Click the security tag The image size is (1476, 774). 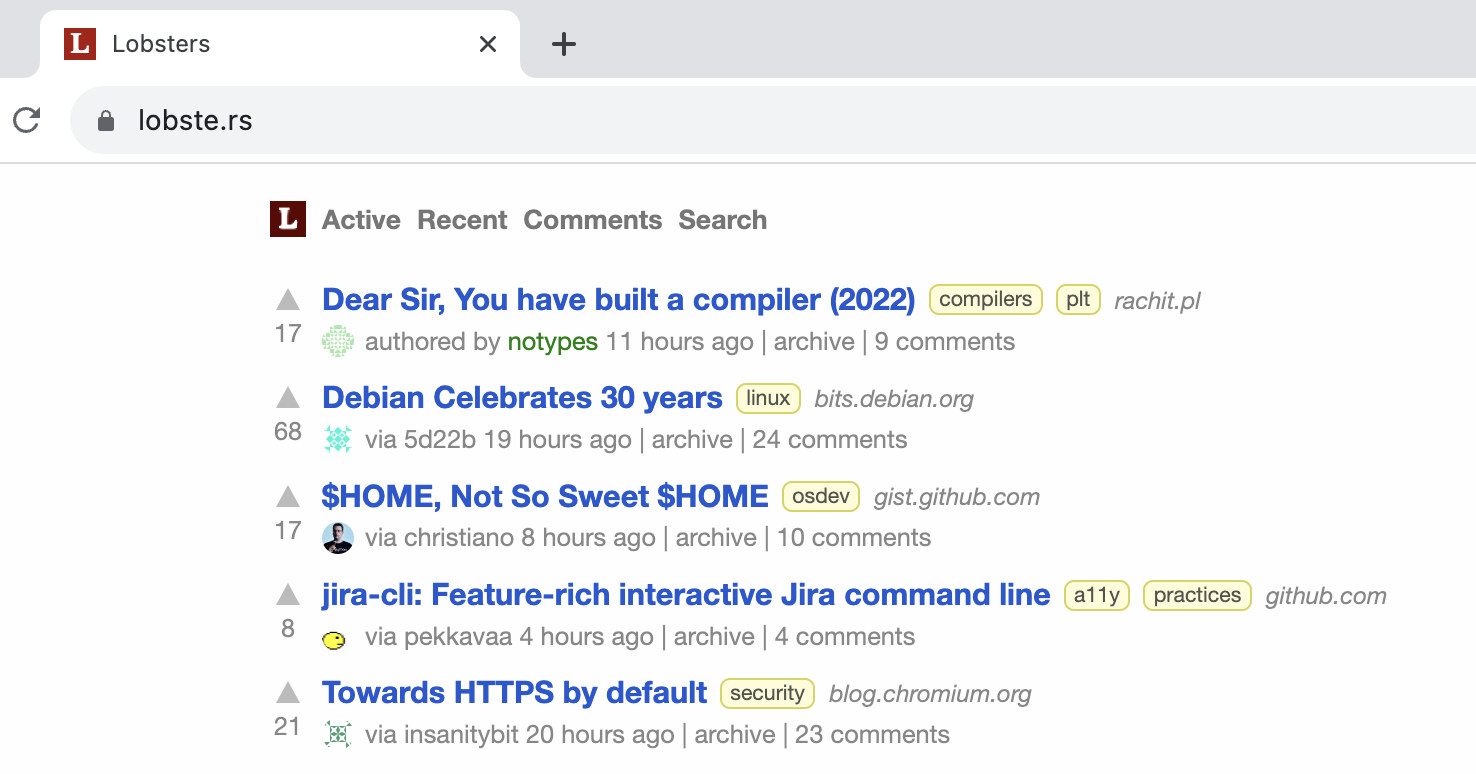pyautogui.click(x=767, y=694)
